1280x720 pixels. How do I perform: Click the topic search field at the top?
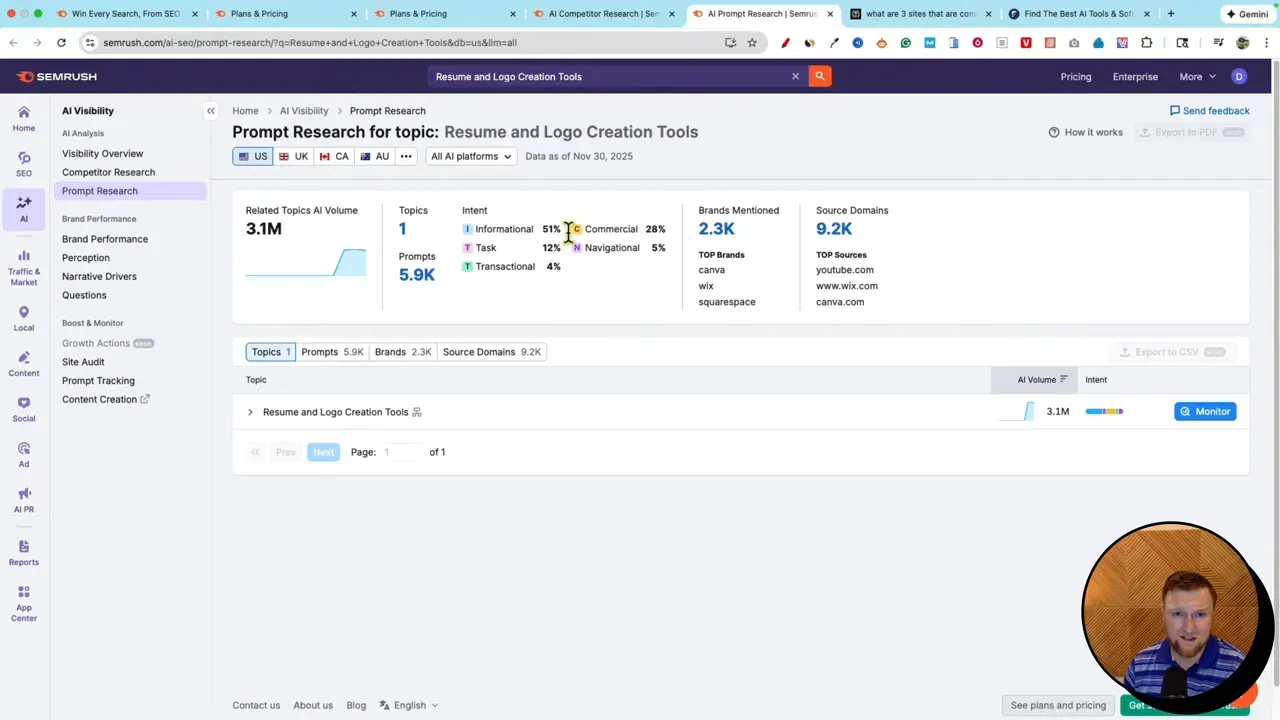point(600,76)
